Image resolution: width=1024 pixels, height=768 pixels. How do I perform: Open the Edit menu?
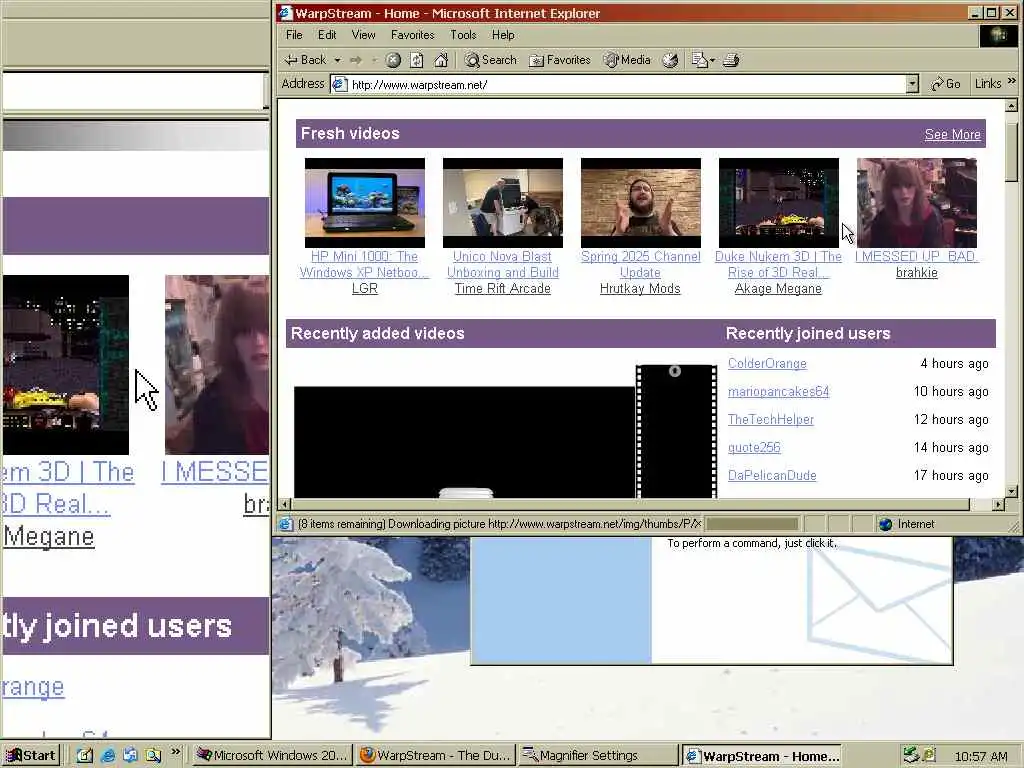[x=327, y=35]
